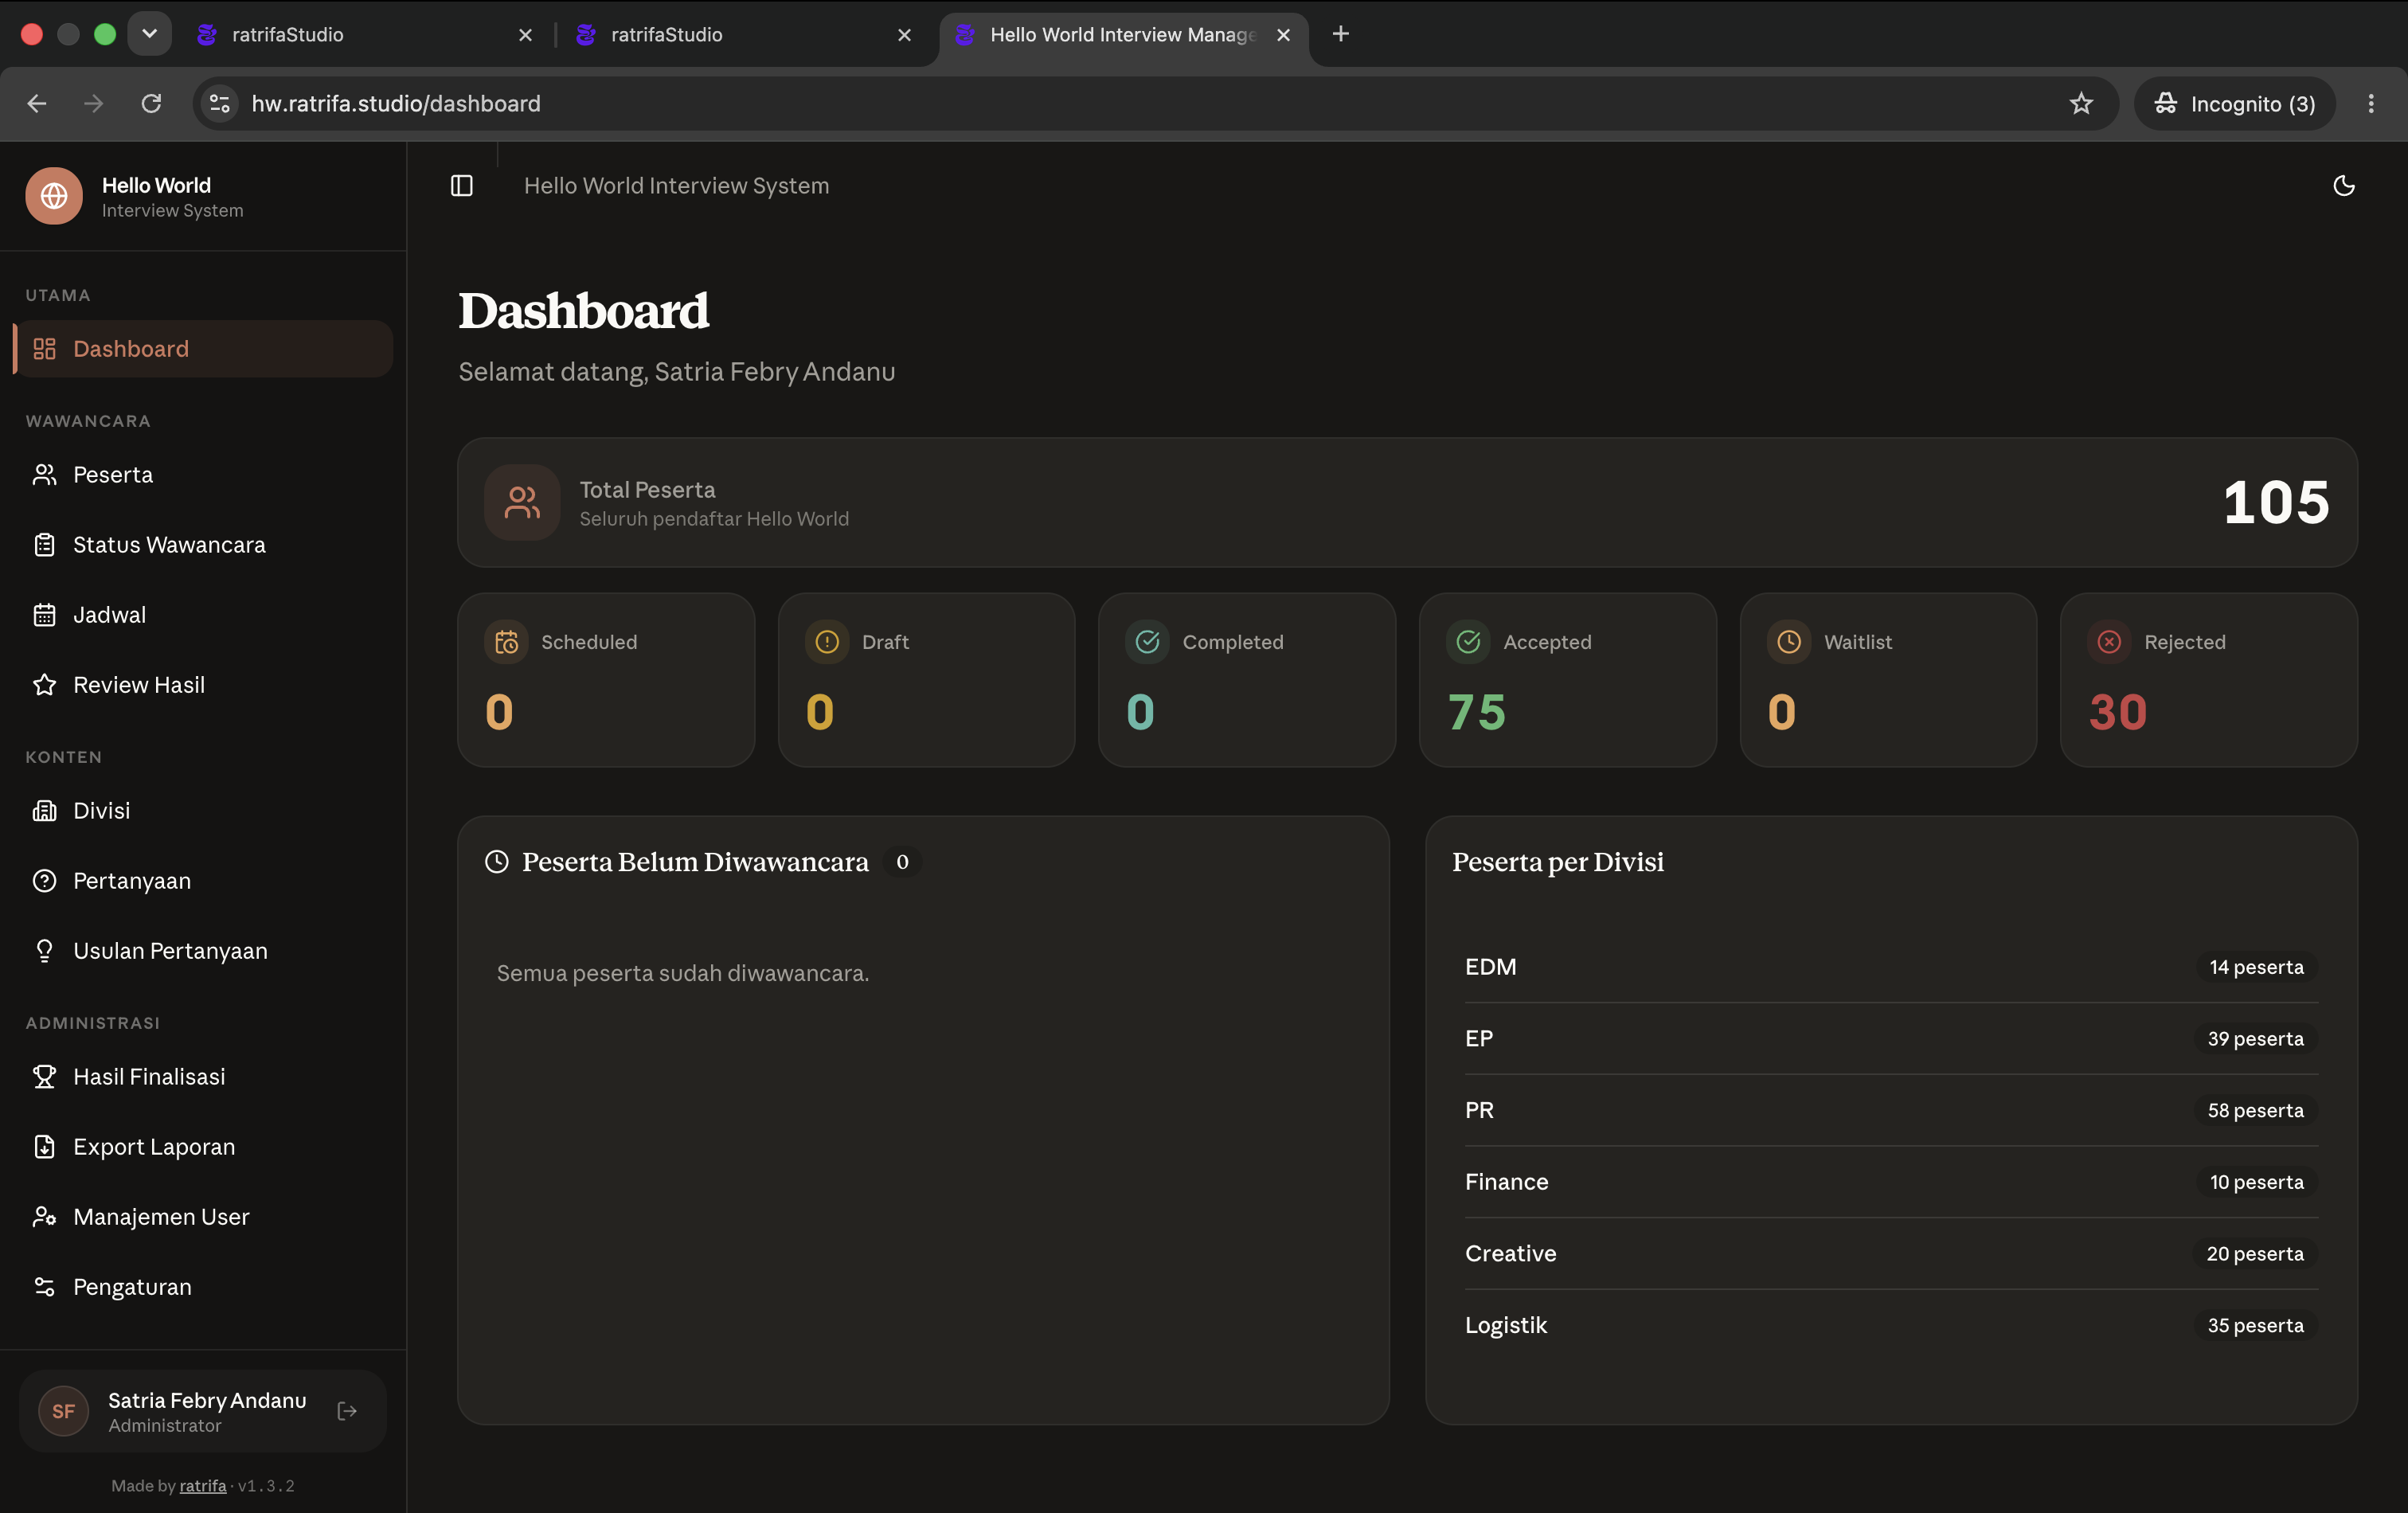
Task: Open Hasil Finalisasi trophy item
Action: coord(203,1077)
